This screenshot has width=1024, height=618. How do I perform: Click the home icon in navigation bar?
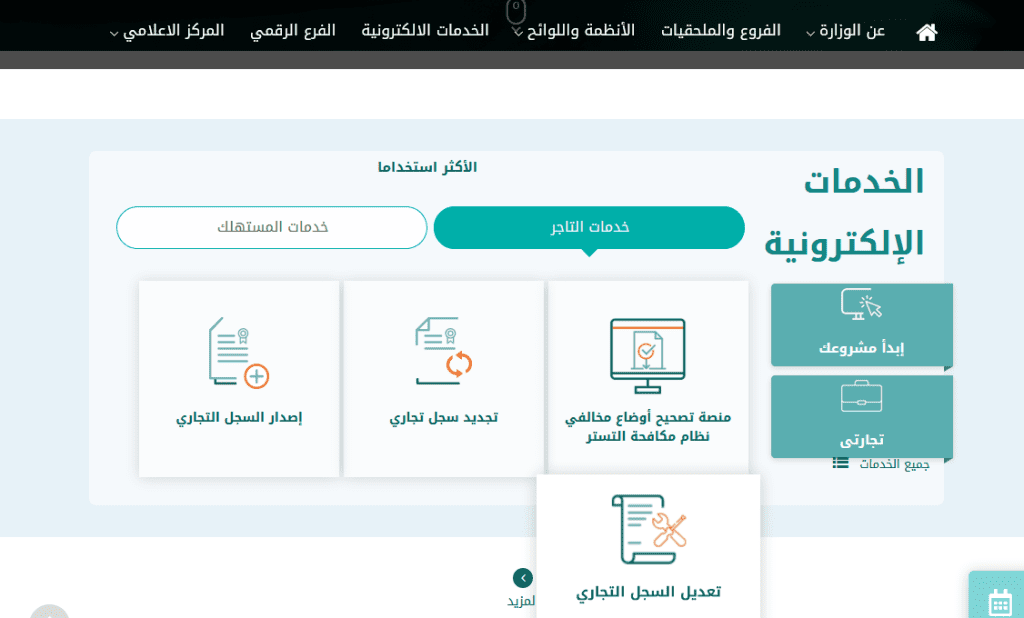tap(927, 32)
